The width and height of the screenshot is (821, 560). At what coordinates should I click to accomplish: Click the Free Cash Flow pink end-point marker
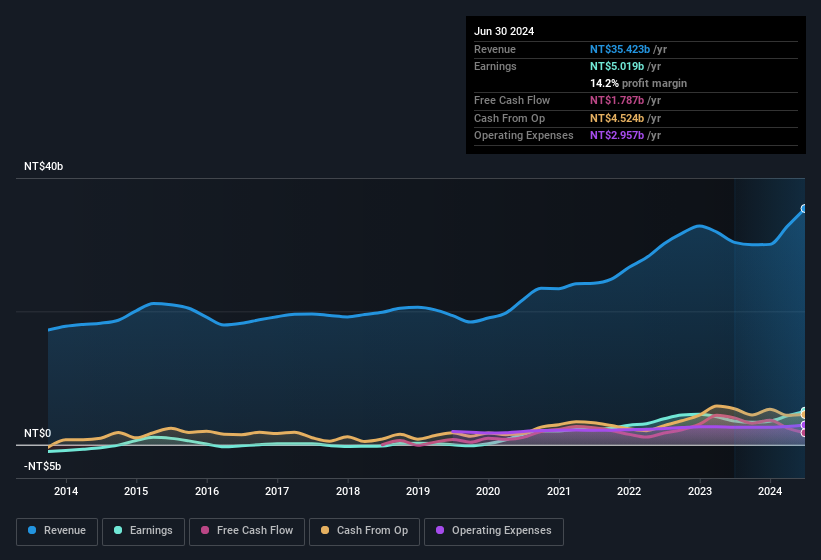[x=804, y=433]
